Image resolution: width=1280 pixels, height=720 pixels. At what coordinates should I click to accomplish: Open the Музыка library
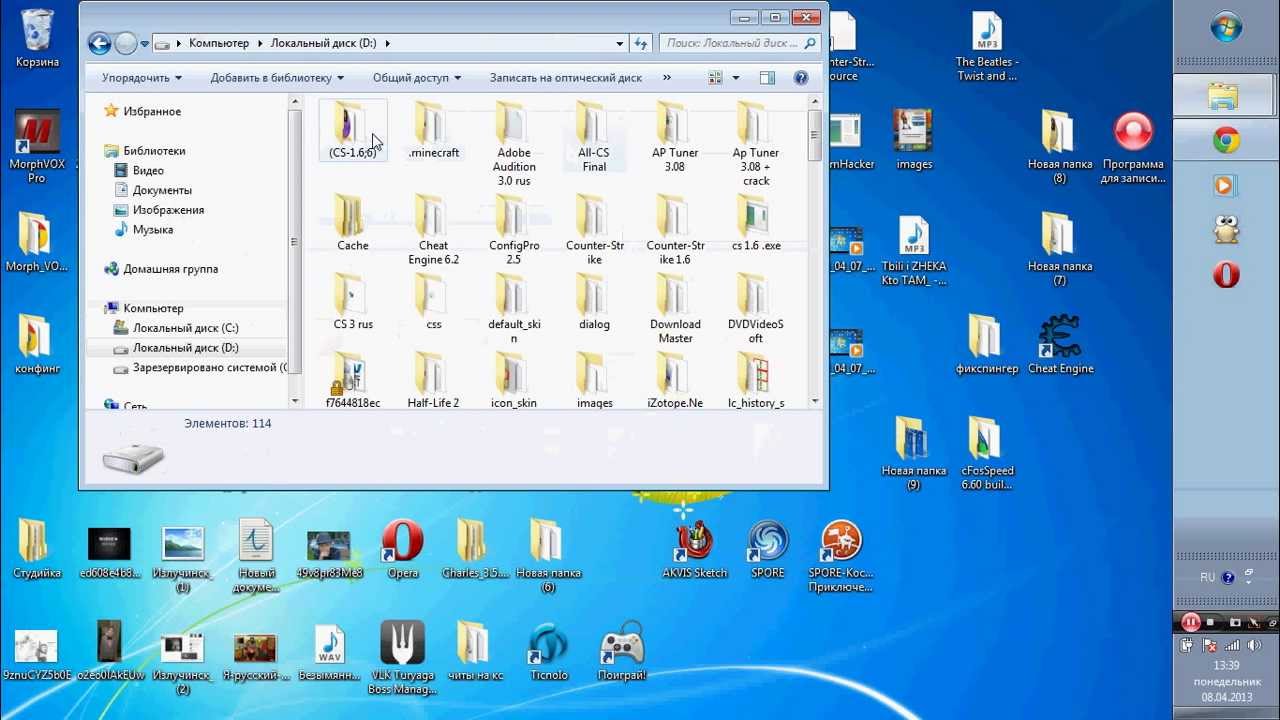click(152, 230)
